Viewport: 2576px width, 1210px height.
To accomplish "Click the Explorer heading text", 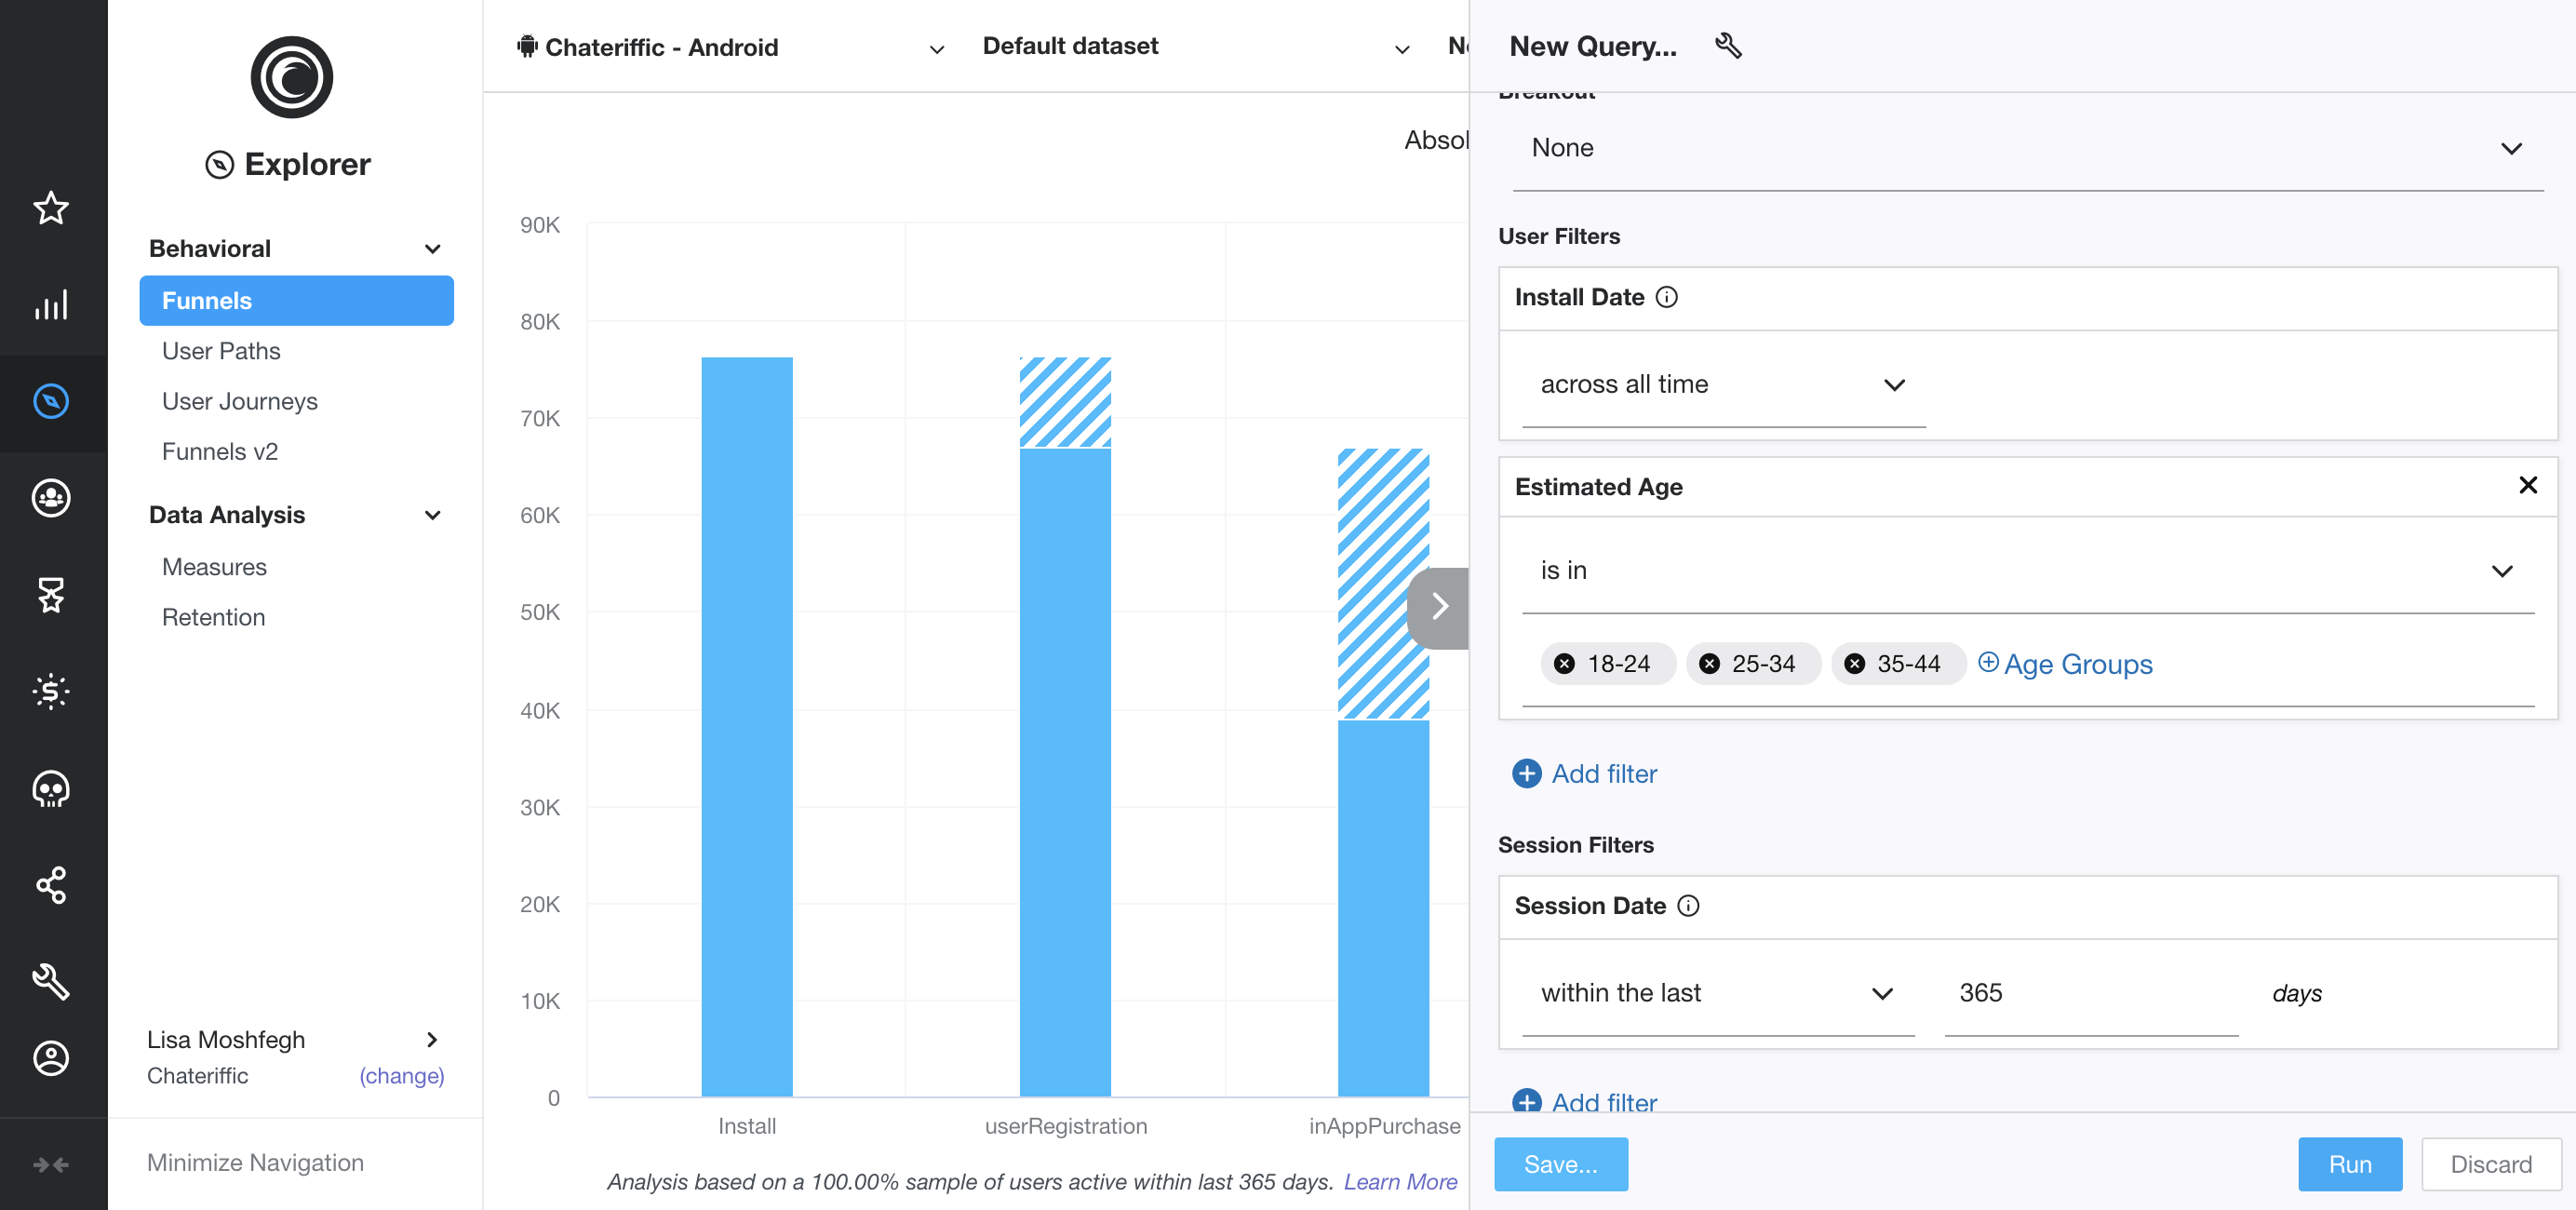I will point(307,164).
